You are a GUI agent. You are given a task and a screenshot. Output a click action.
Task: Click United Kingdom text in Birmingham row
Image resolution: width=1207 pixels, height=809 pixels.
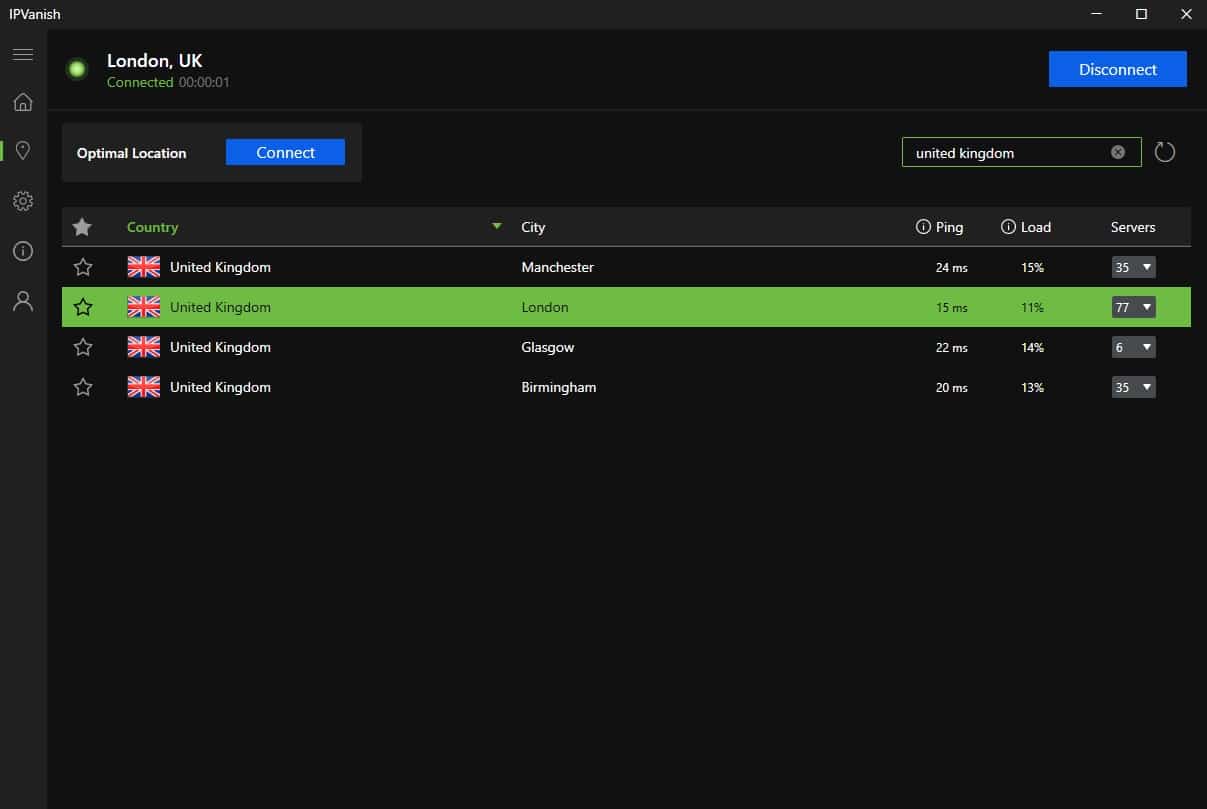tap(220, 387)
